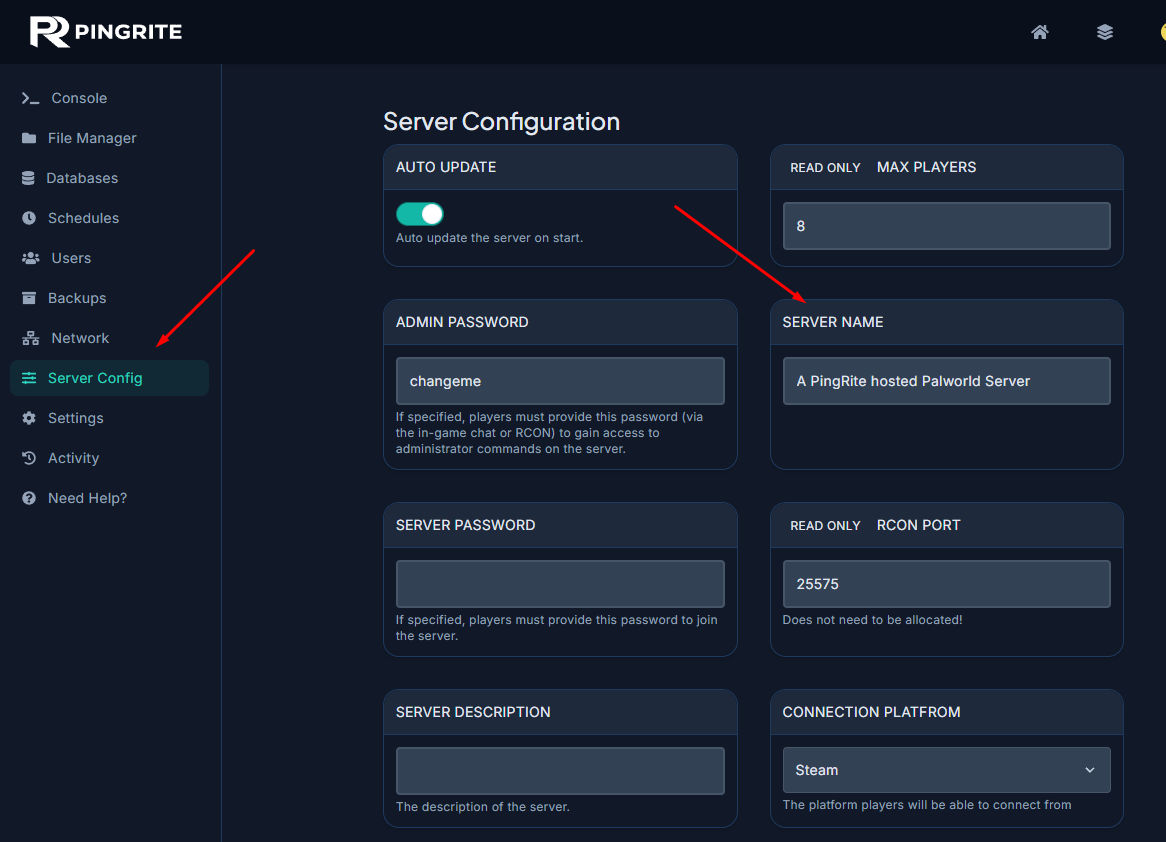Click the home icon in top bar
This screenshot has height=842, width=1166.
1040,32
